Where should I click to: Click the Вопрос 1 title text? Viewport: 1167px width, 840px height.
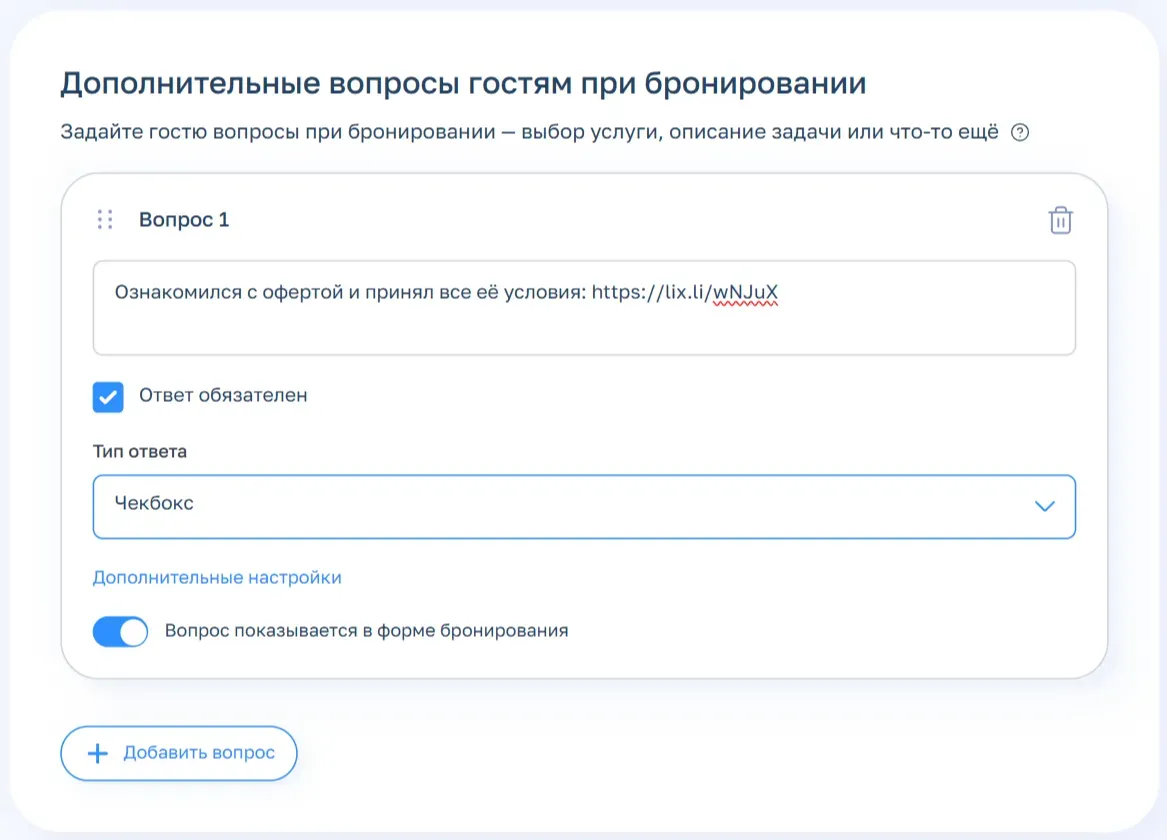184,219
